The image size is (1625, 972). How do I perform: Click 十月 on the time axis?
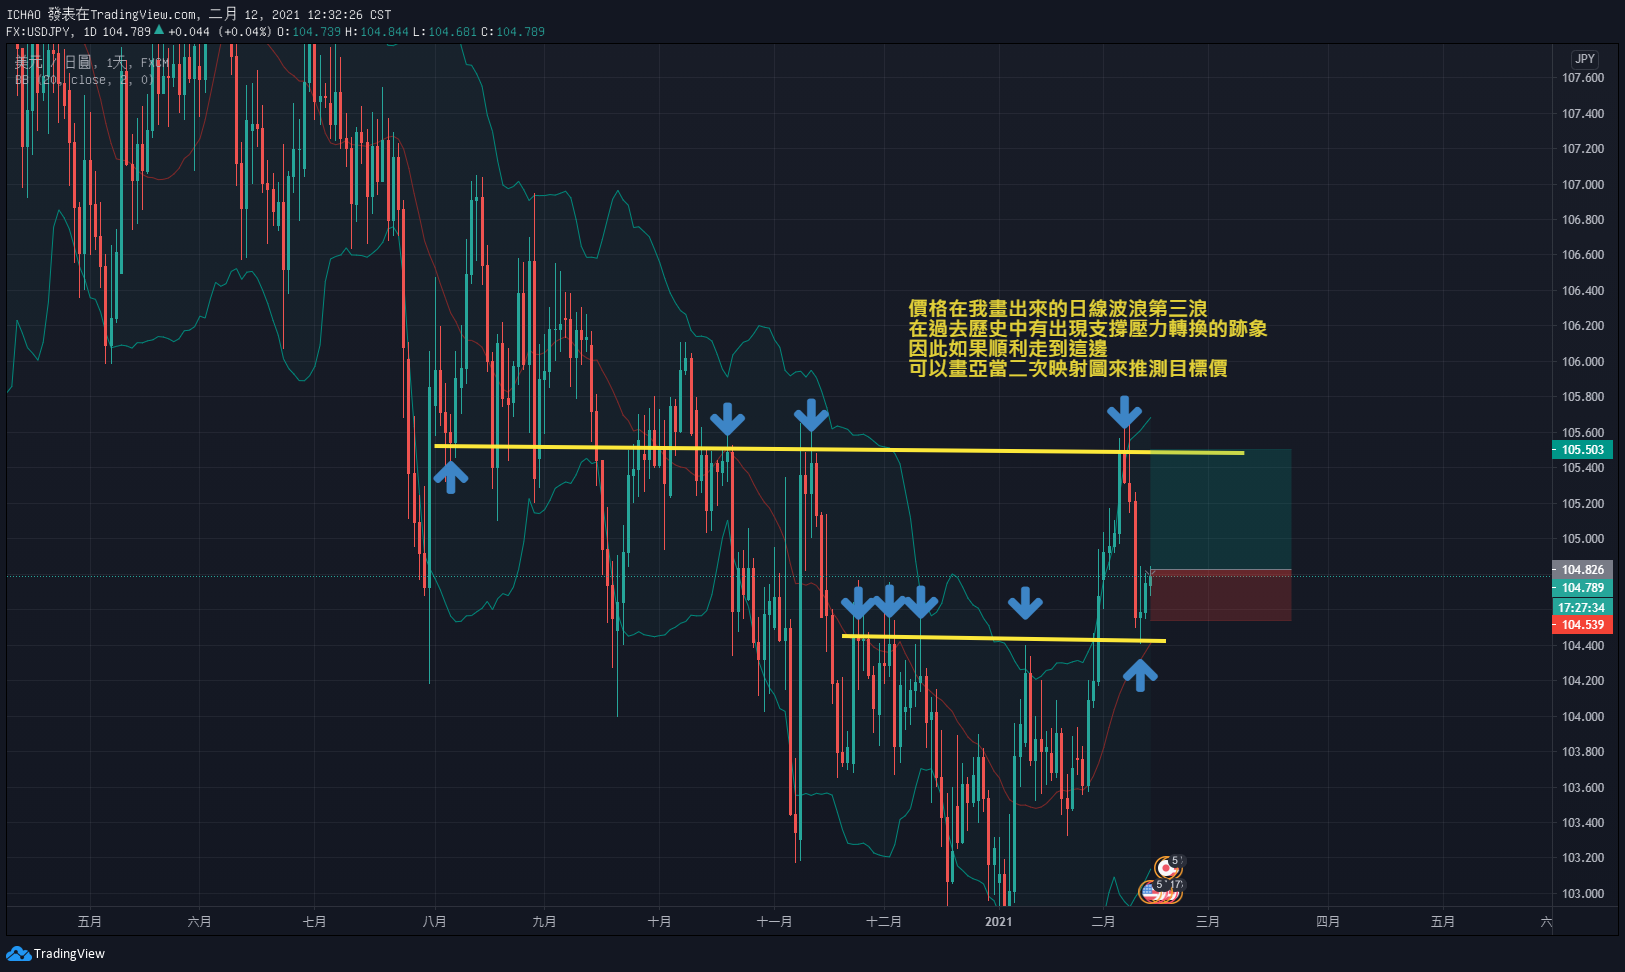tap(659, 921)
